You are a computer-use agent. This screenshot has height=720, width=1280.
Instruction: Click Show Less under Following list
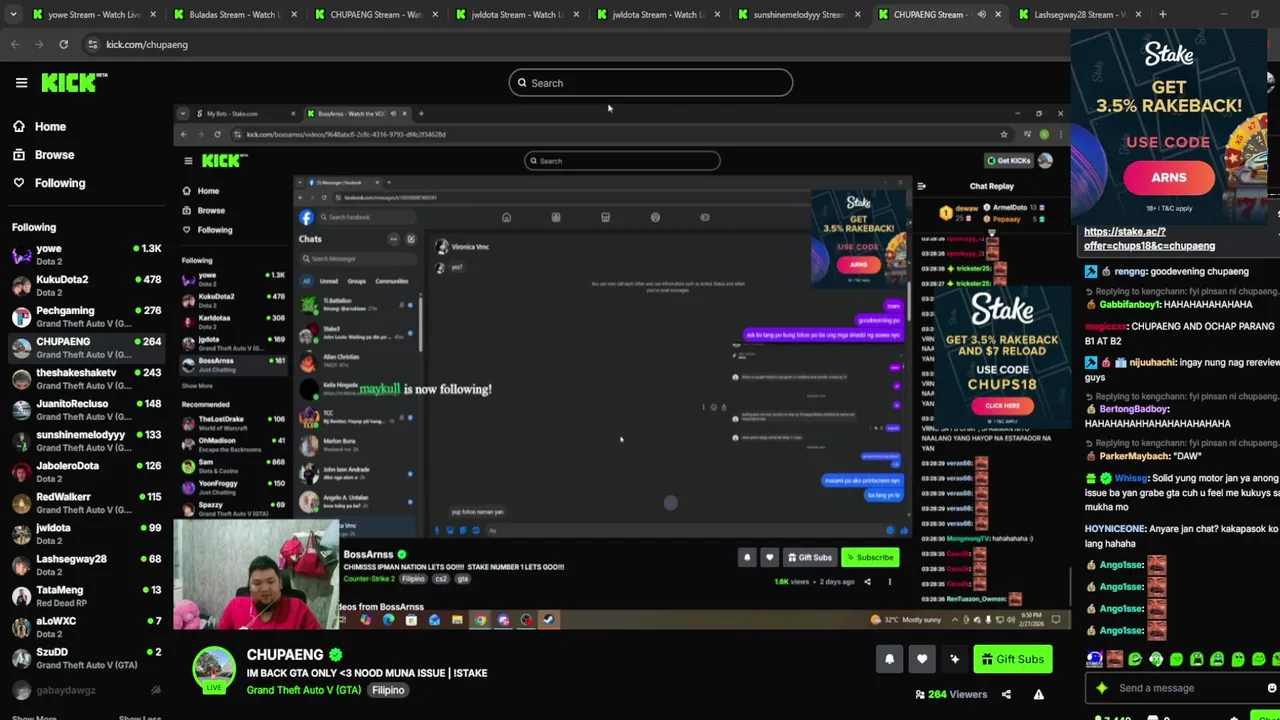pos(139,717)
